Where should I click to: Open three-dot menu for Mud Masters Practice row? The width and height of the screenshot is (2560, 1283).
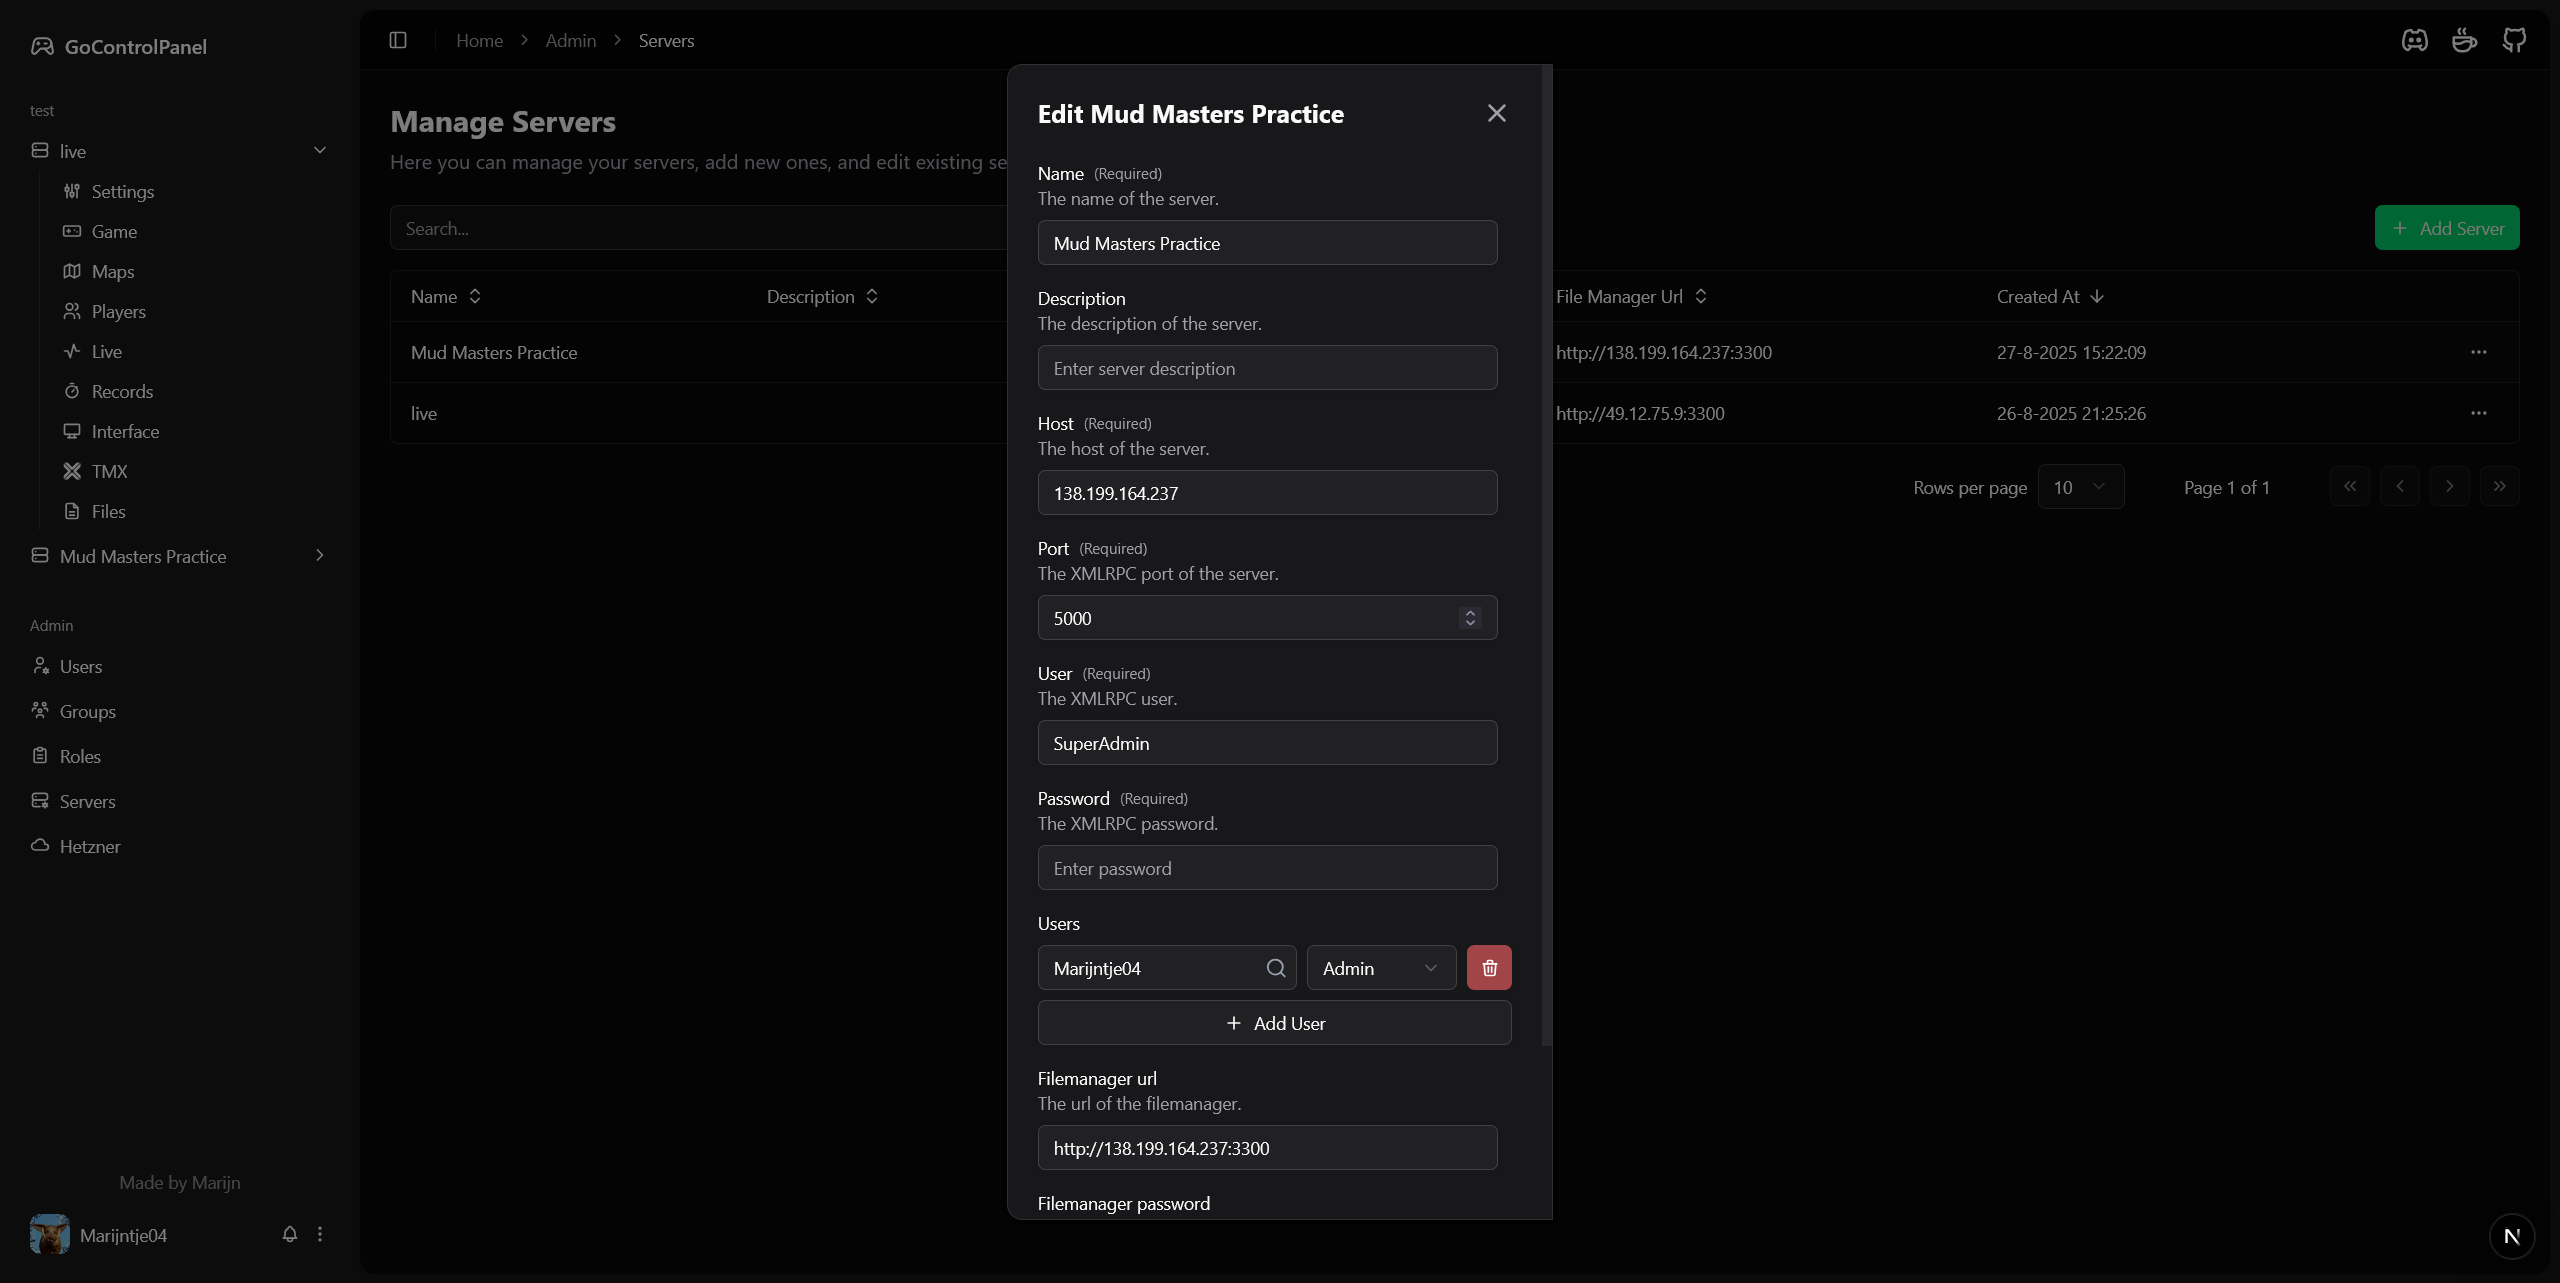[2479, 352]
